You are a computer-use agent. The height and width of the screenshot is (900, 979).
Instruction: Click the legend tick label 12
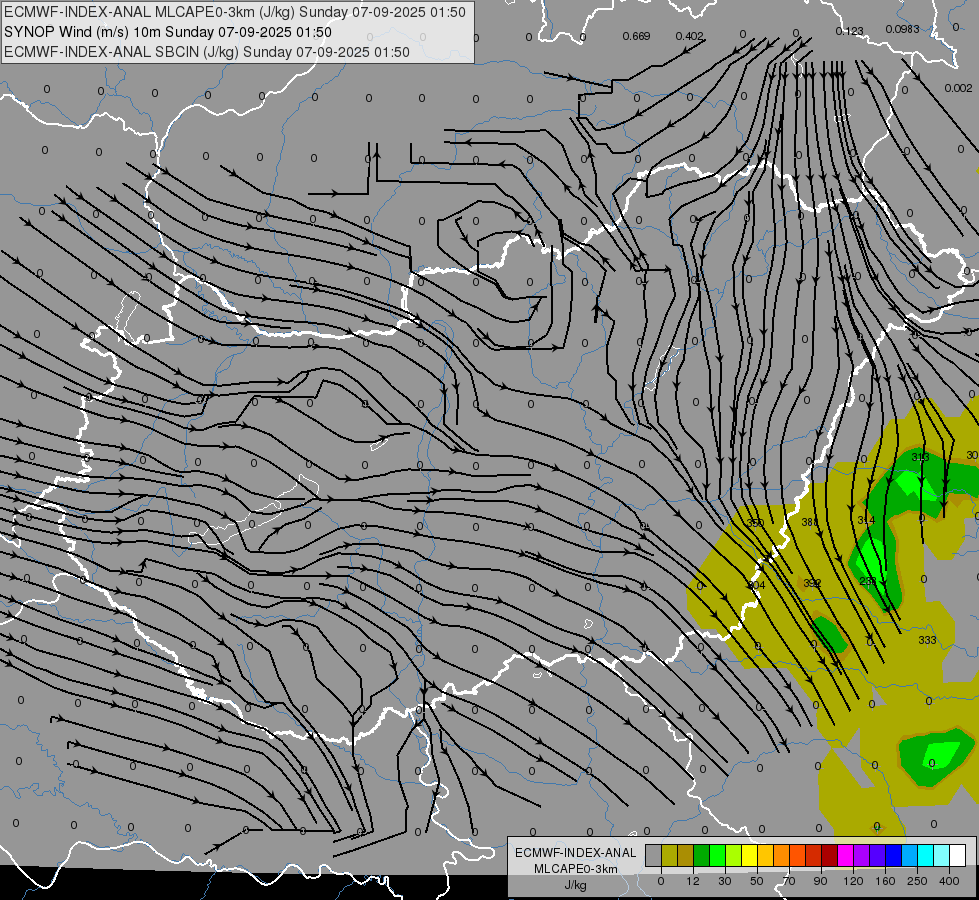point(693,881)
